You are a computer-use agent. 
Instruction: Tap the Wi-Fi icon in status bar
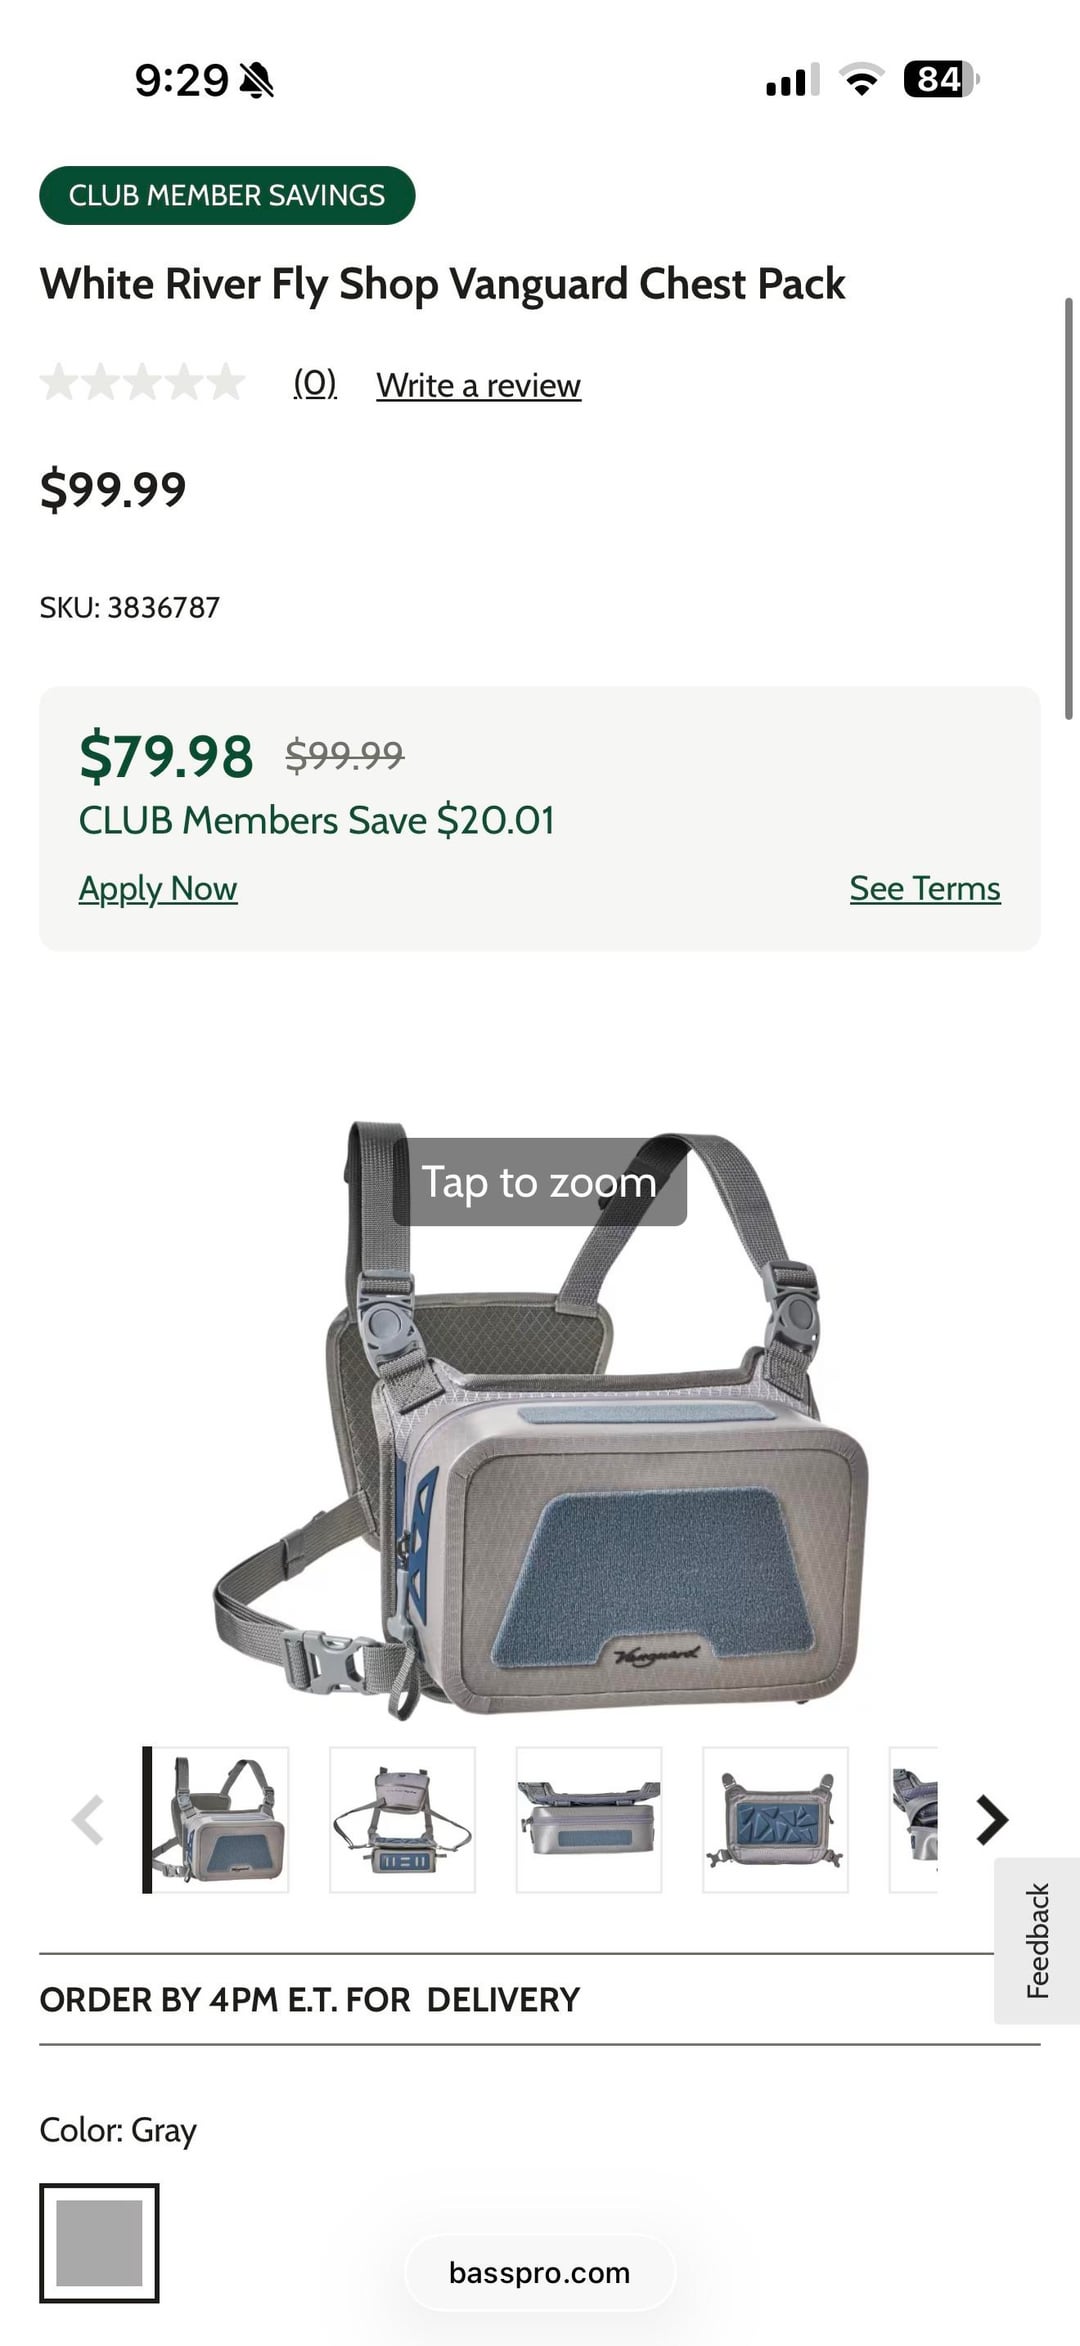tap(861, 79)
